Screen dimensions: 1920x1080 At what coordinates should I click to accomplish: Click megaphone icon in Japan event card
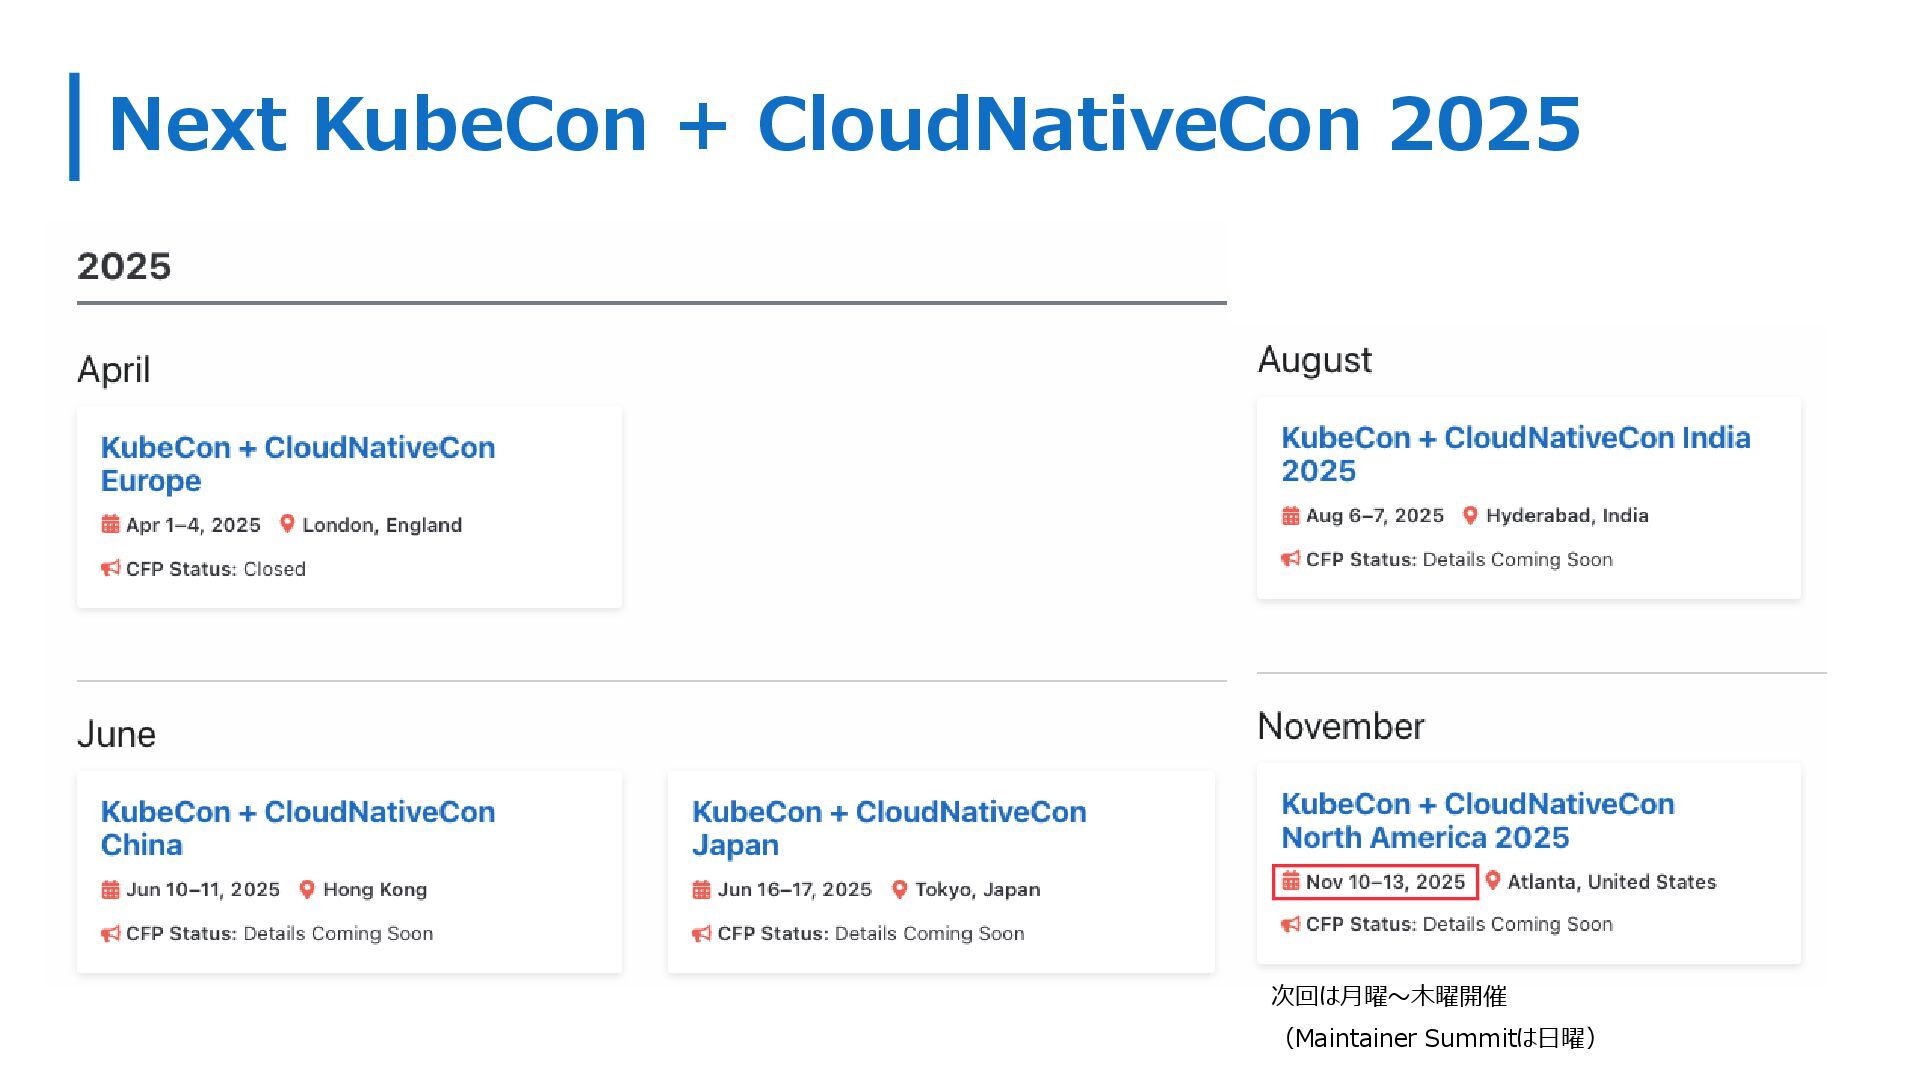coord(701,933)
